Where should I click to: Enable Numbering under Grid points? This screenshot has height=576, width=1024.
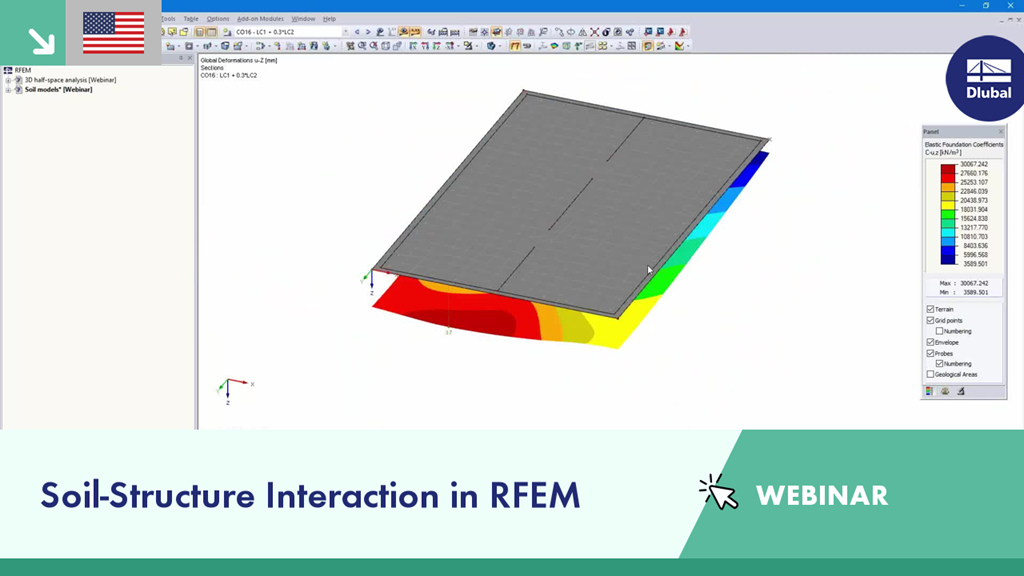(x=939, y=331)
